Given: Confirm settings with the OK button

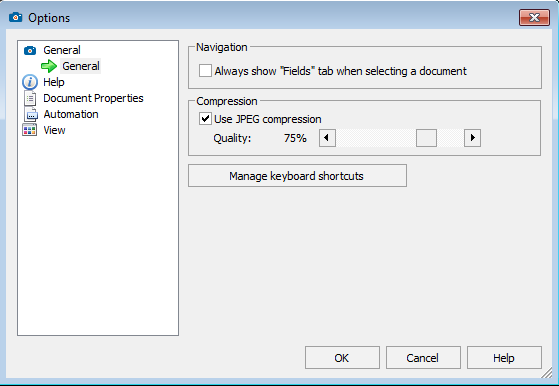Looking at the screenshot, I should pyautogui.click(x=342, y=357).
